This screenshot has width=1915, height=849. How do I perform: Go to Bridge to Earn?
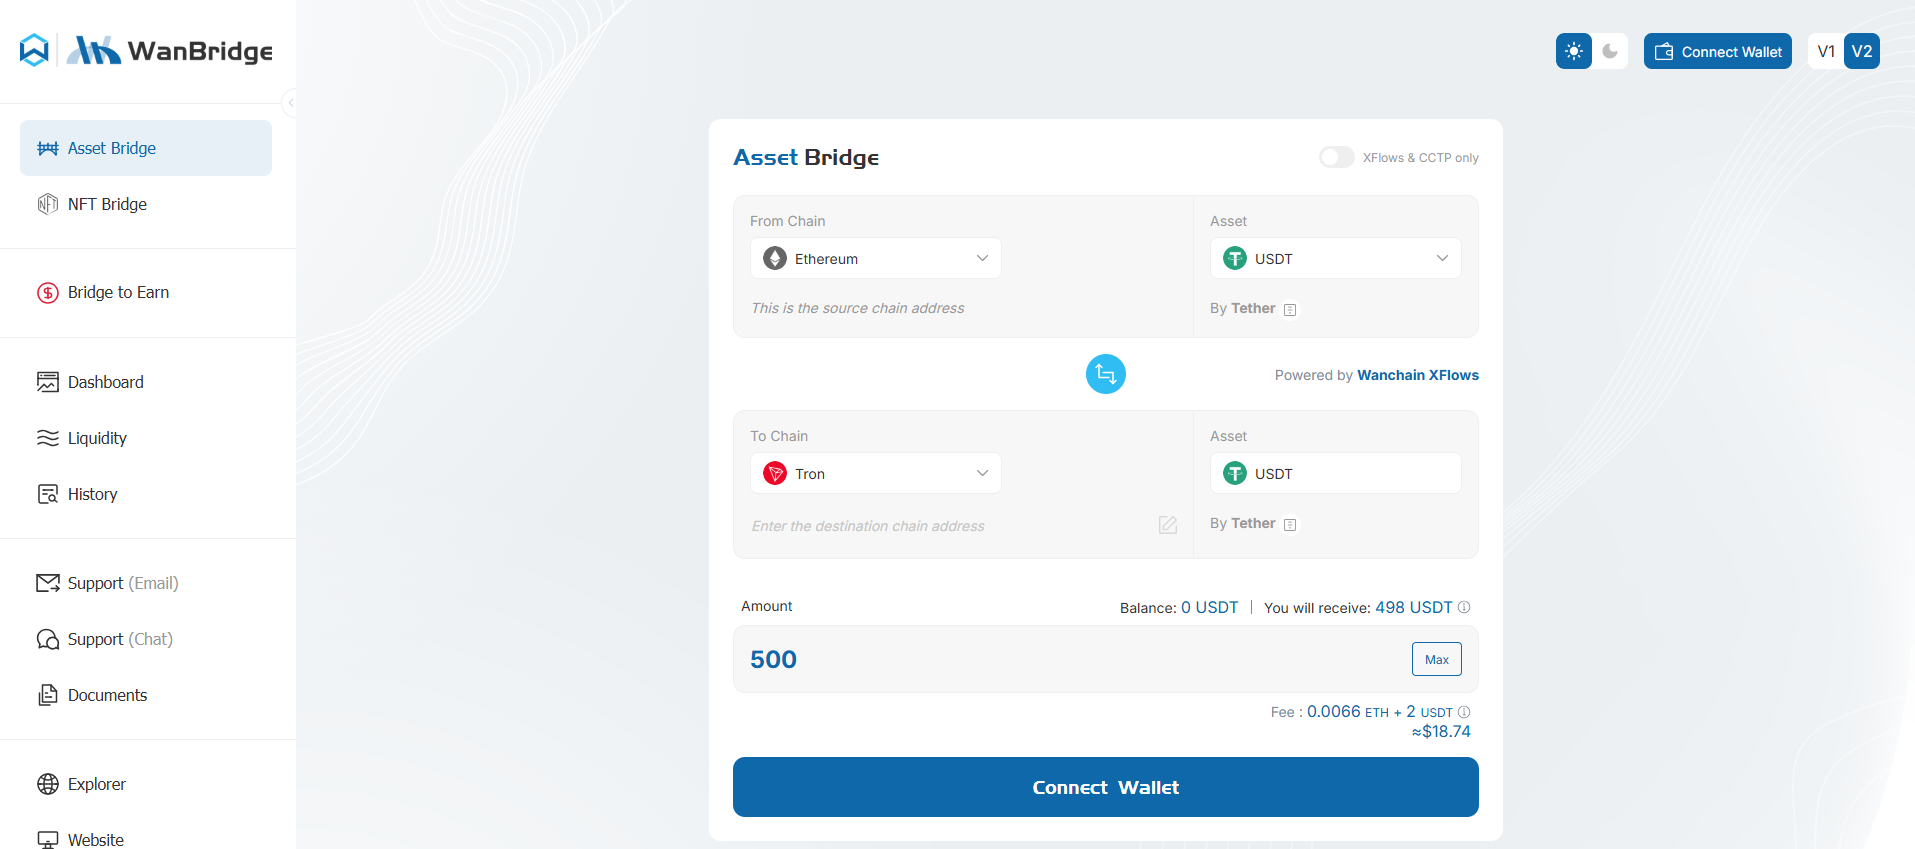click(146, 292)
